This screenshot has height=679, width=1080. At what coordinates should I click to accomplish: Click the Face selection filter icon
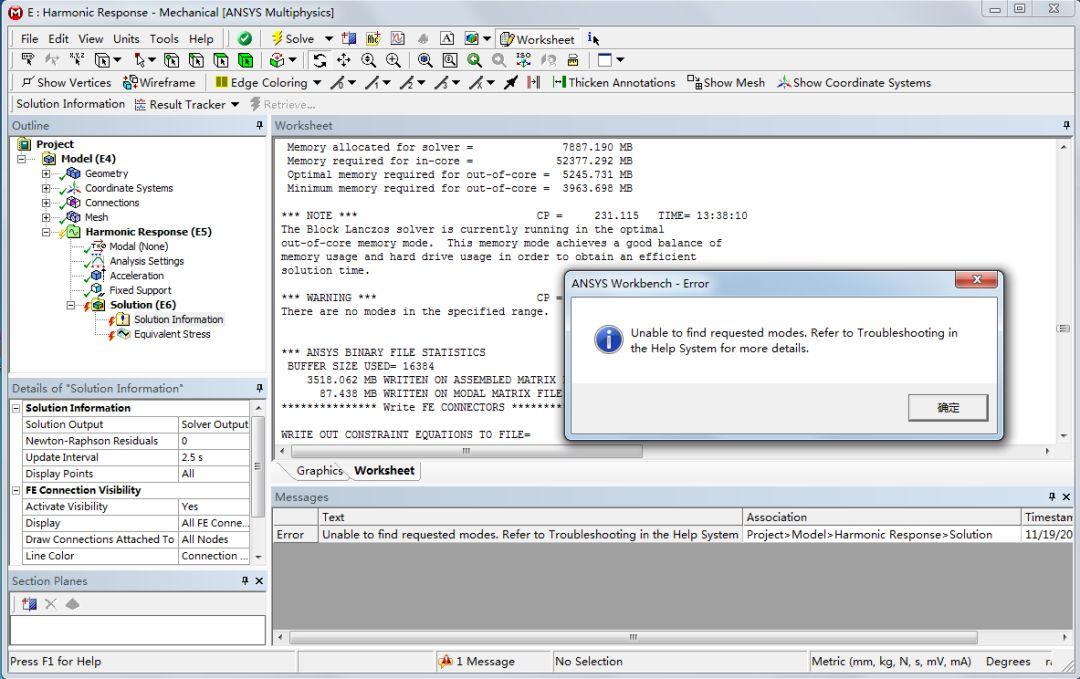220,61
